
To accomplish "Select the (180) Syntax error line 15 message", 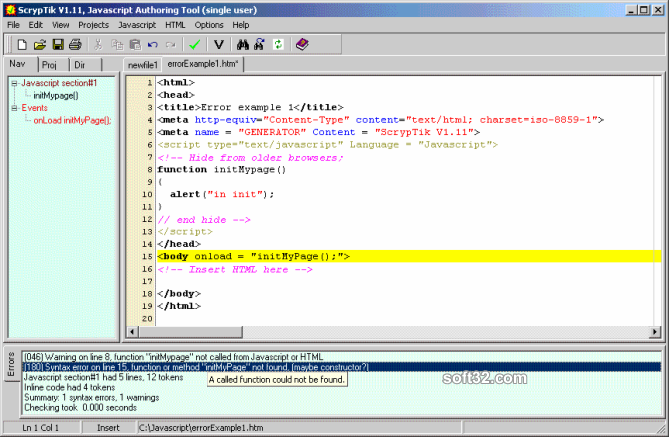I will pyautogui.click(x=341, y=367).
